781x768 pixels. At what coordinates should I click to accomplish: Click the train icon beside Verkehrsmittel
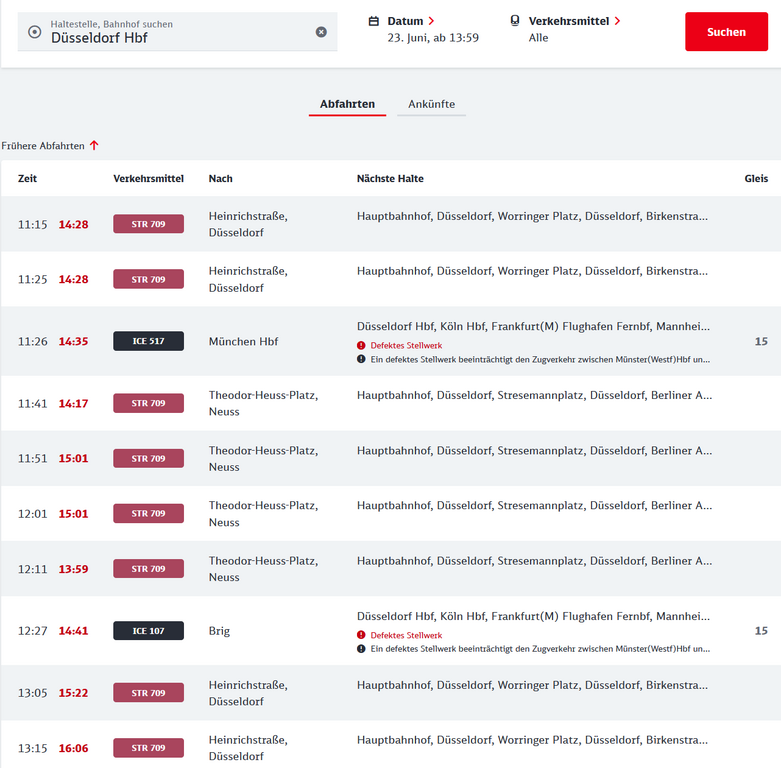[515, 20]
